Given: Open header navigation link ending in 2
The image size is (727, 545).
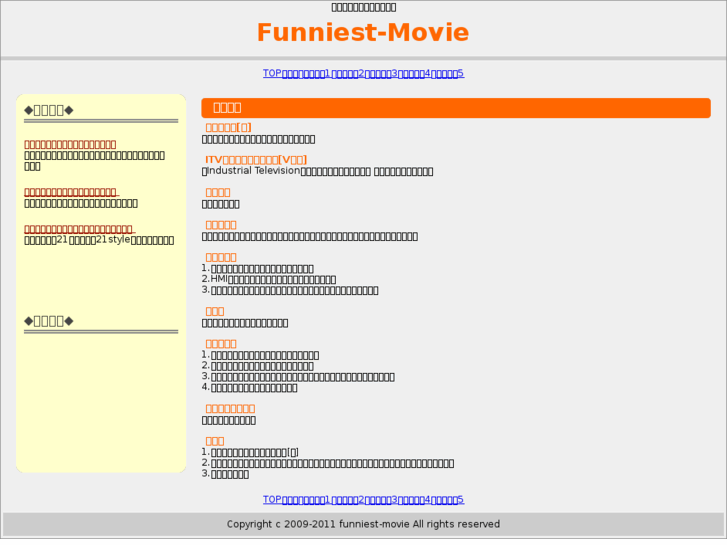Looking at the screenshot, I should point(348,73).
